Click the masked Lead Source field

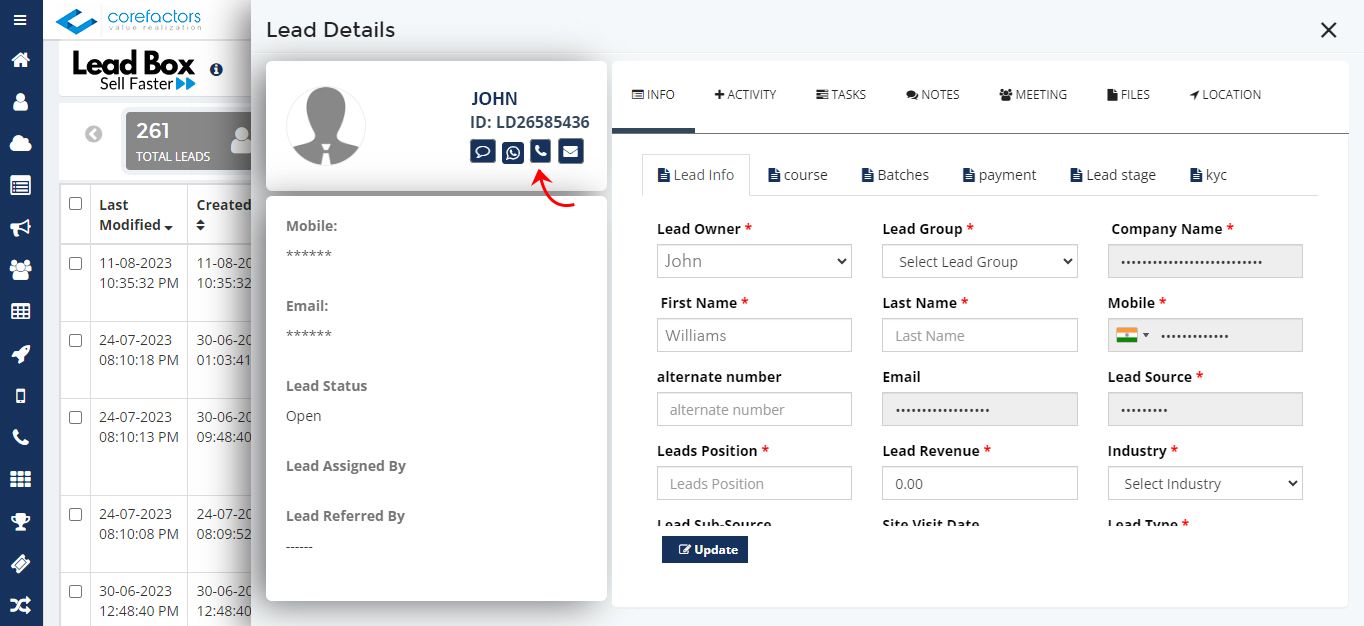tap(1205, 409)
